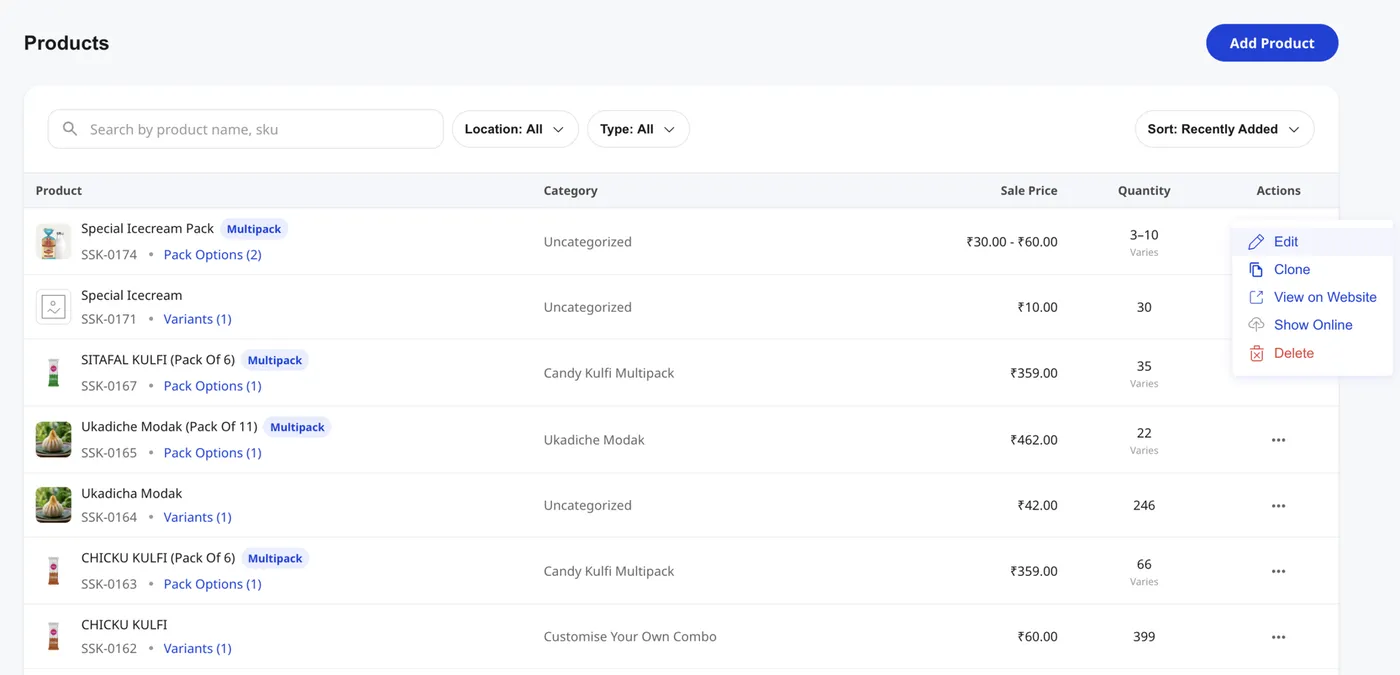Click the Add Product button
The width and height of the screenshot is (1400, 675).
[x=1272, y=43]
